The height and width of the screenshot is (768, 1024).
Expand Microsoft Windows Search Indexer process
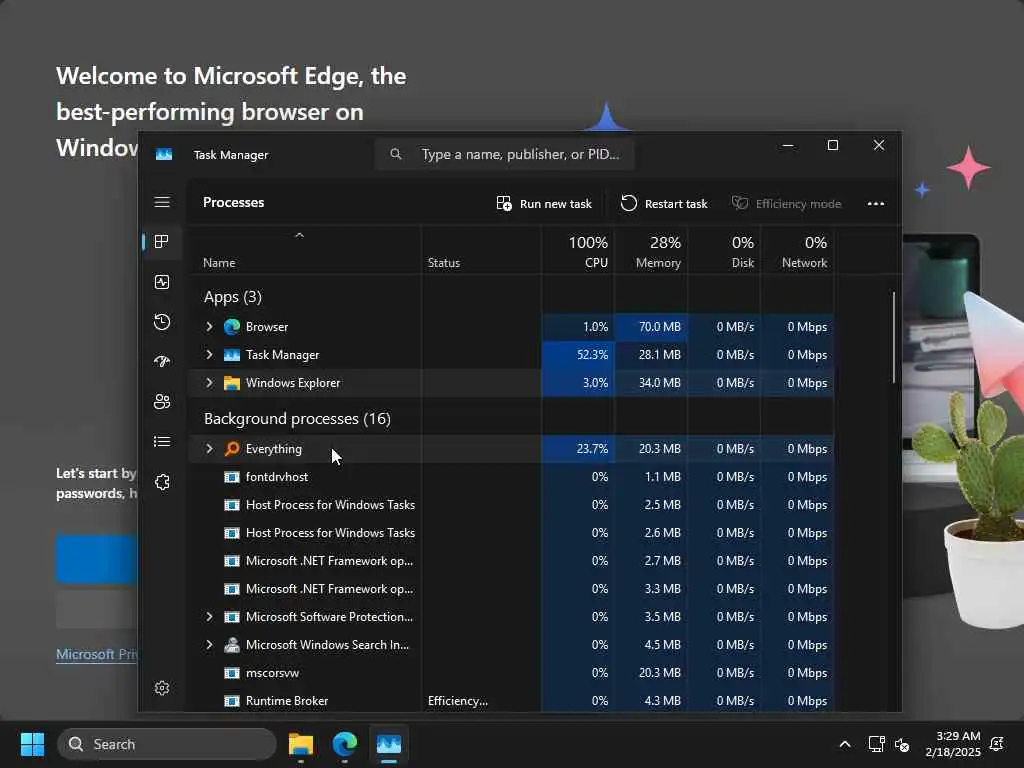(209, 645)
